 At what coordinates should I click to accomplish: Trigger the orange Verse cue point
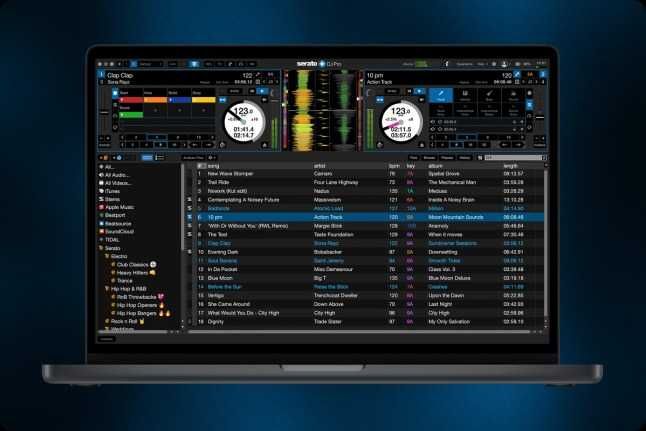tap(155, 100)
